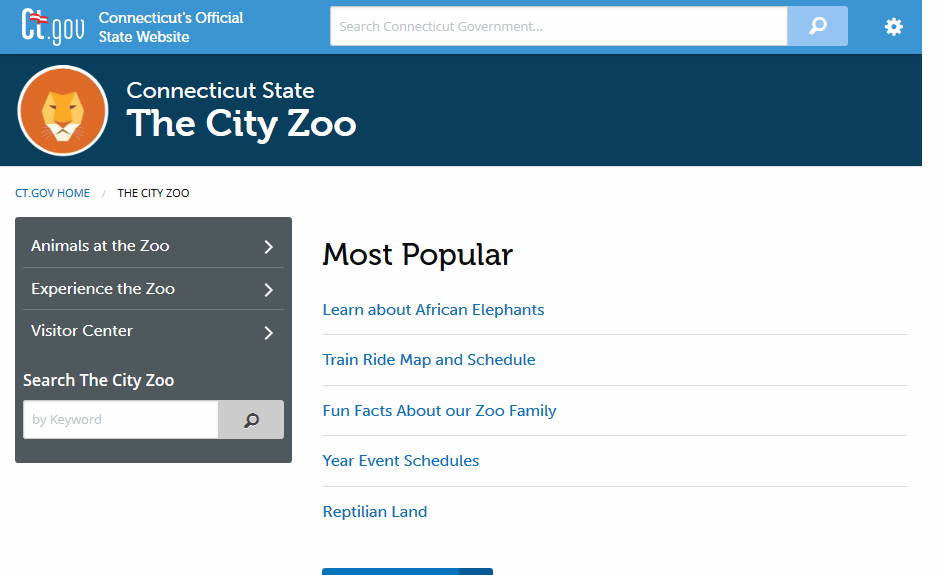Open the settings gear icon
This screenshot has width=939, height=575.
[893, 27]
